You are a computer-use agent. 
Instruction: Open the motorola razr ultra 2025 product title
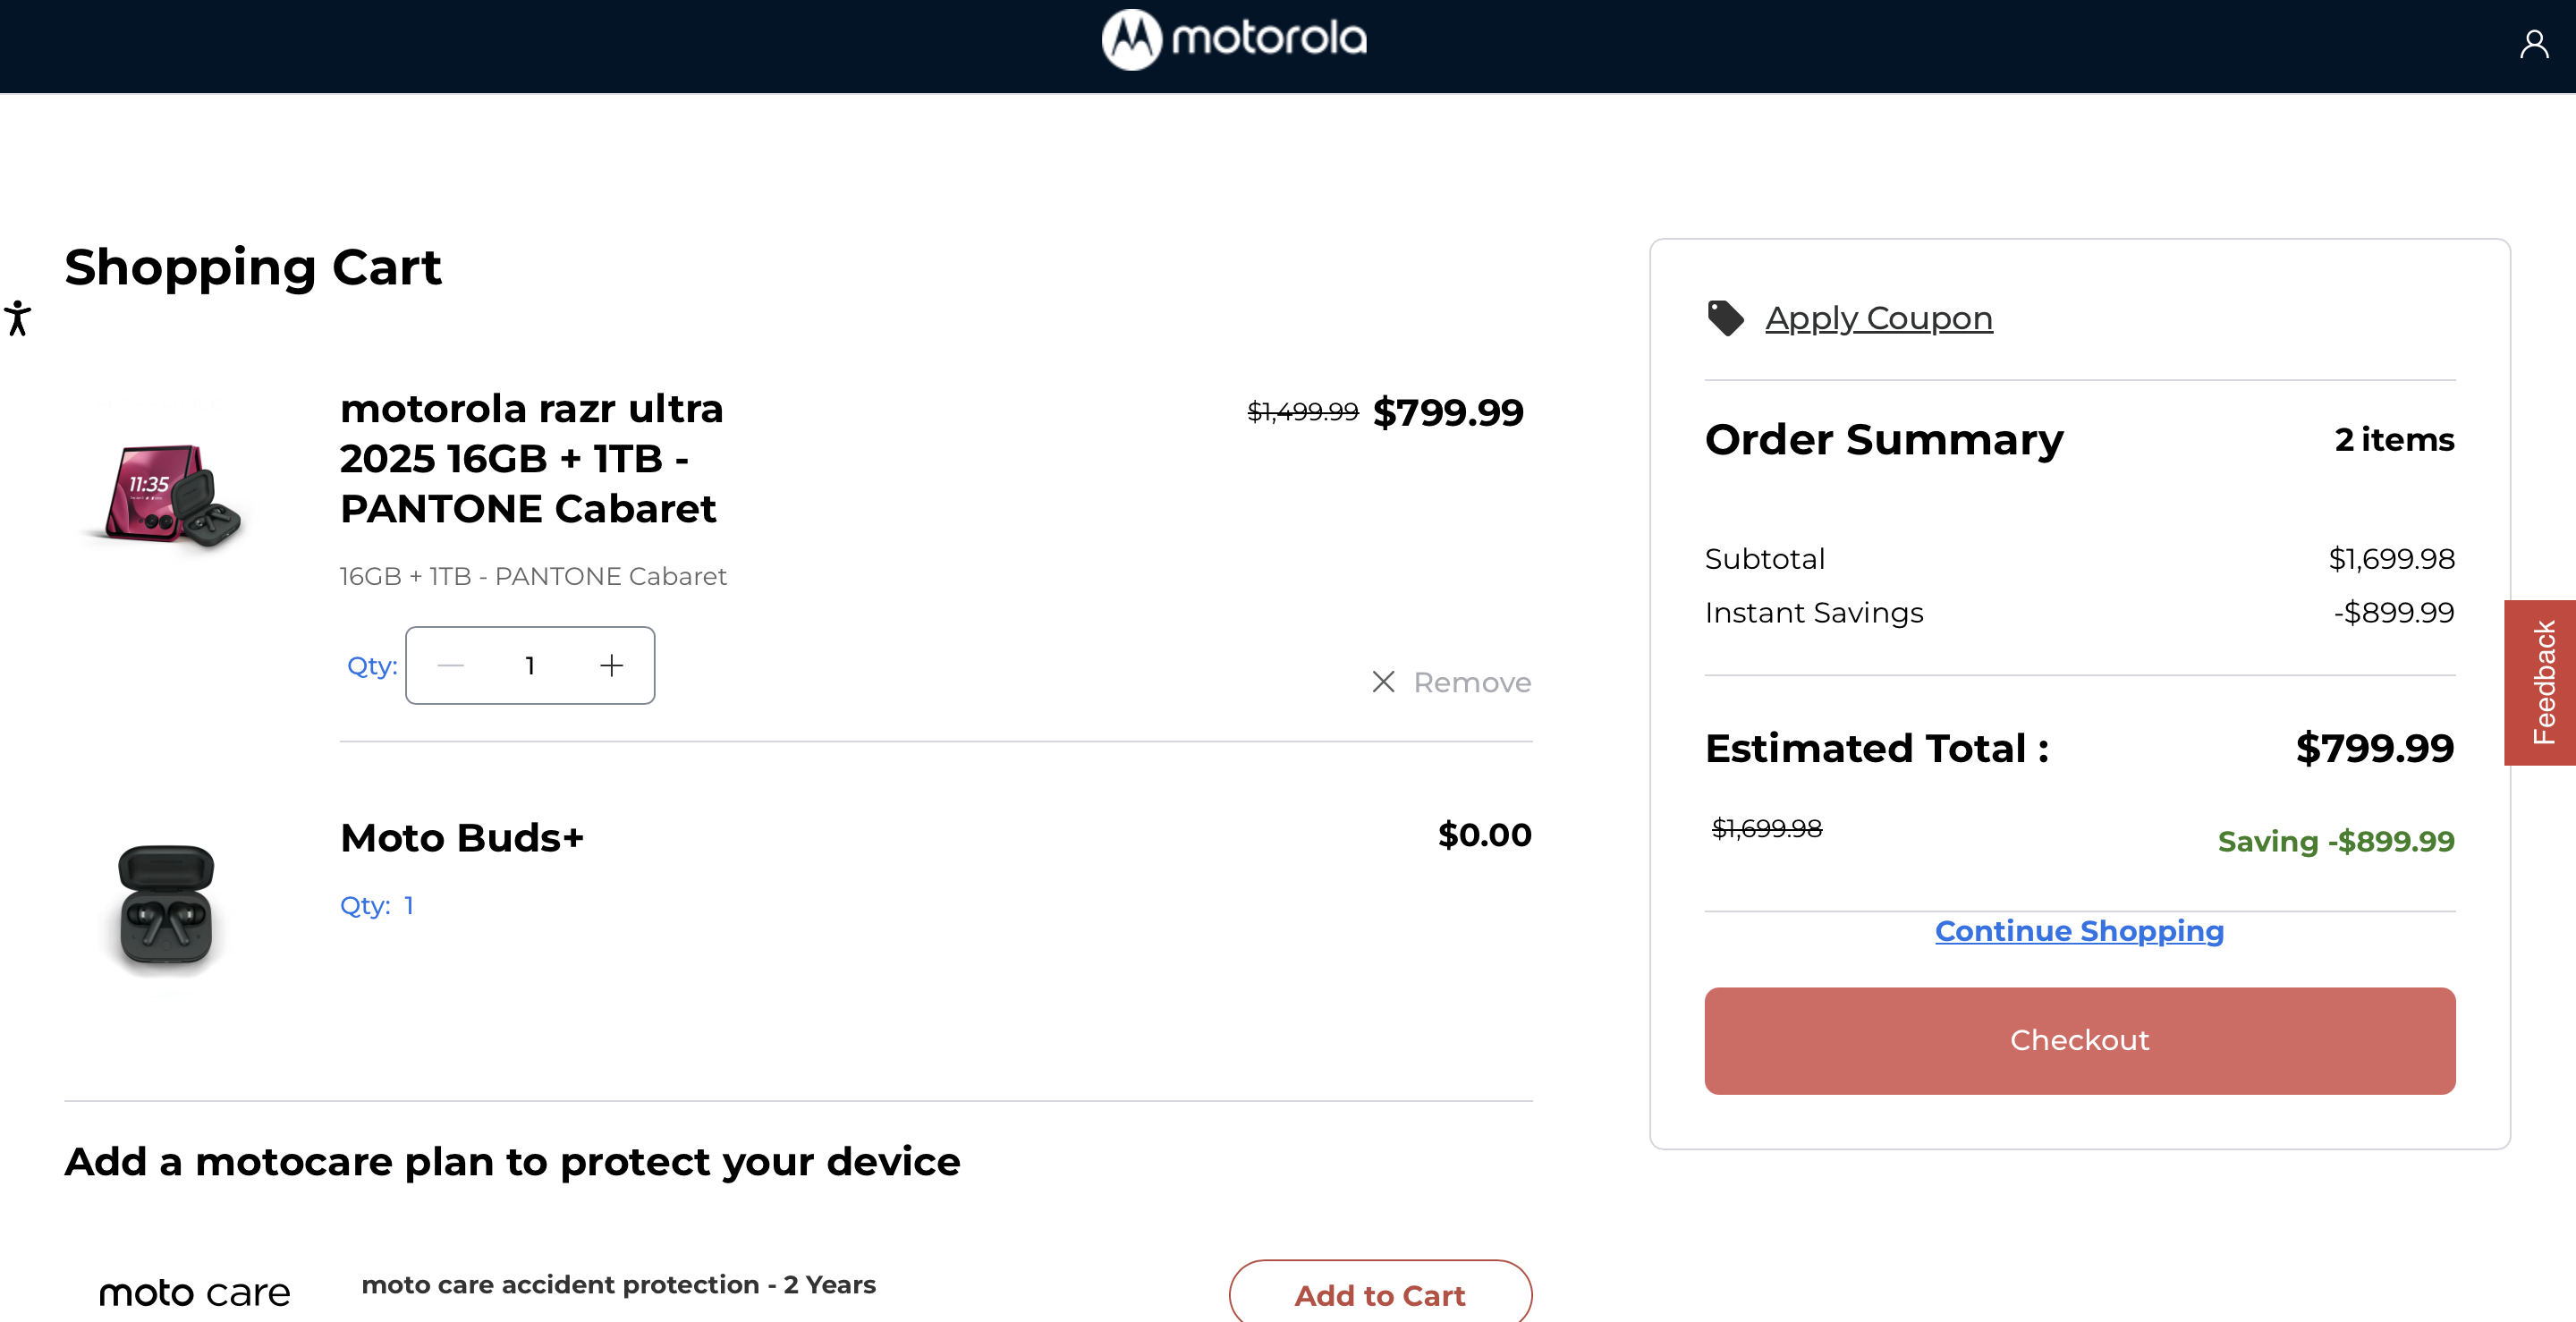tap(530, 458)
